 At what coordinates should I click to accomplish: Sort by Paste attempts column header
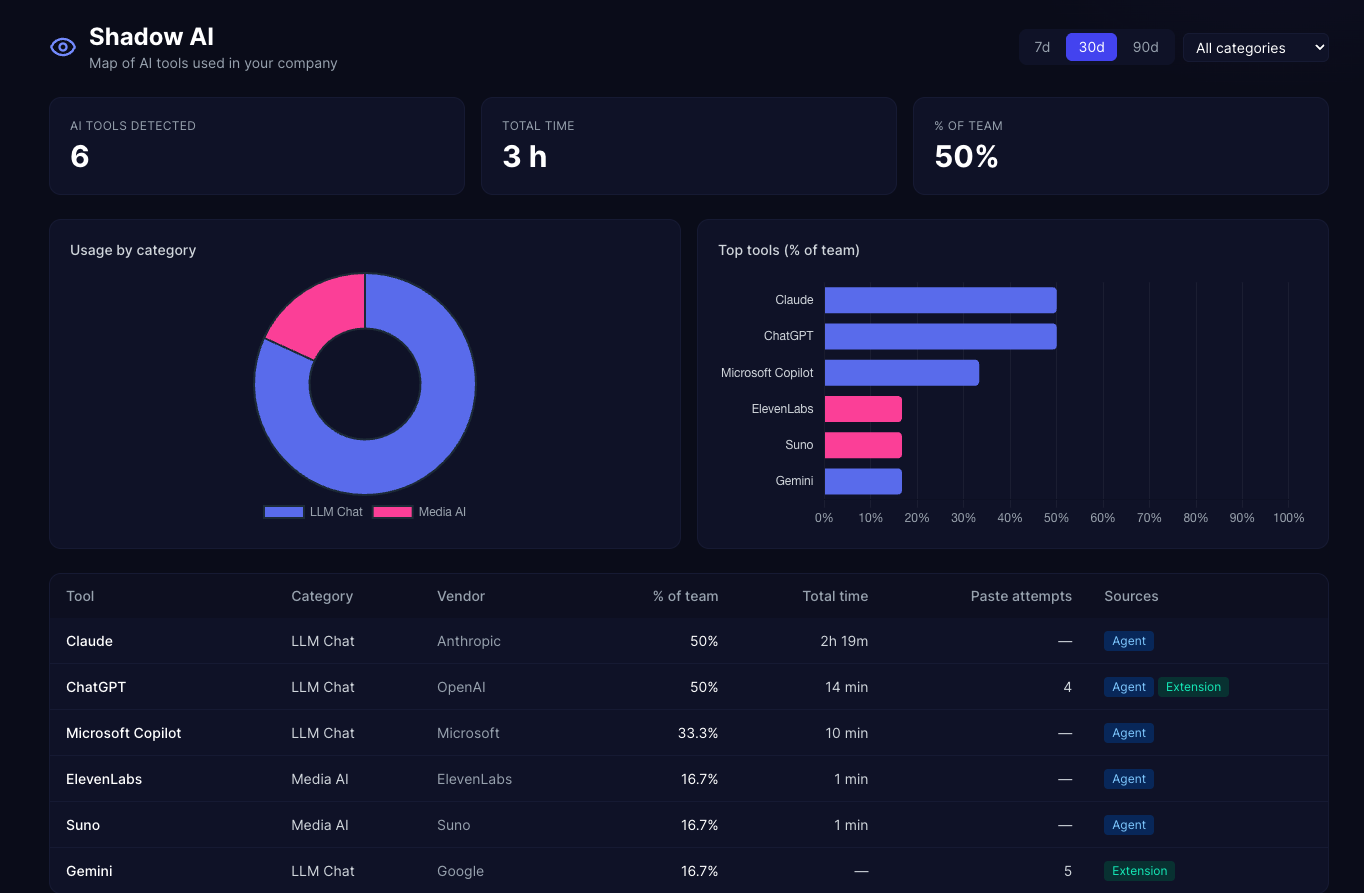[x=1021, y=596]
